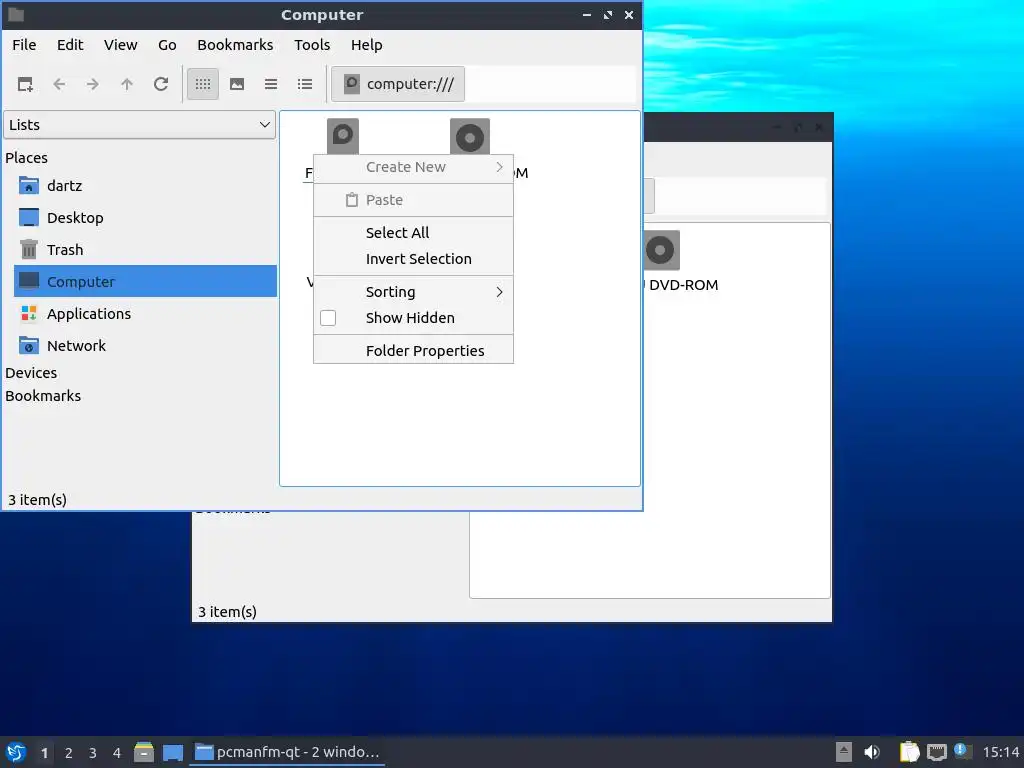The image size is (1024, 768).
Task: Open the Tools menu
Action: [312, 45]
